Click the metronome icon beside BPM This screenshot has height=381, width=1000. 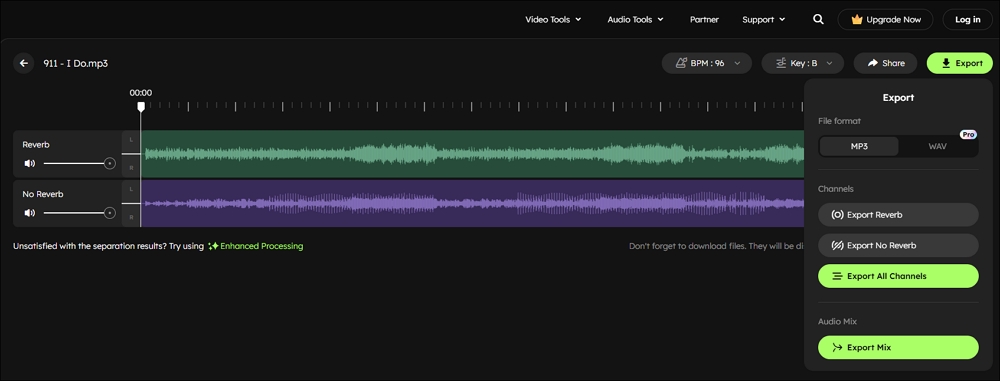coord(680,63)
